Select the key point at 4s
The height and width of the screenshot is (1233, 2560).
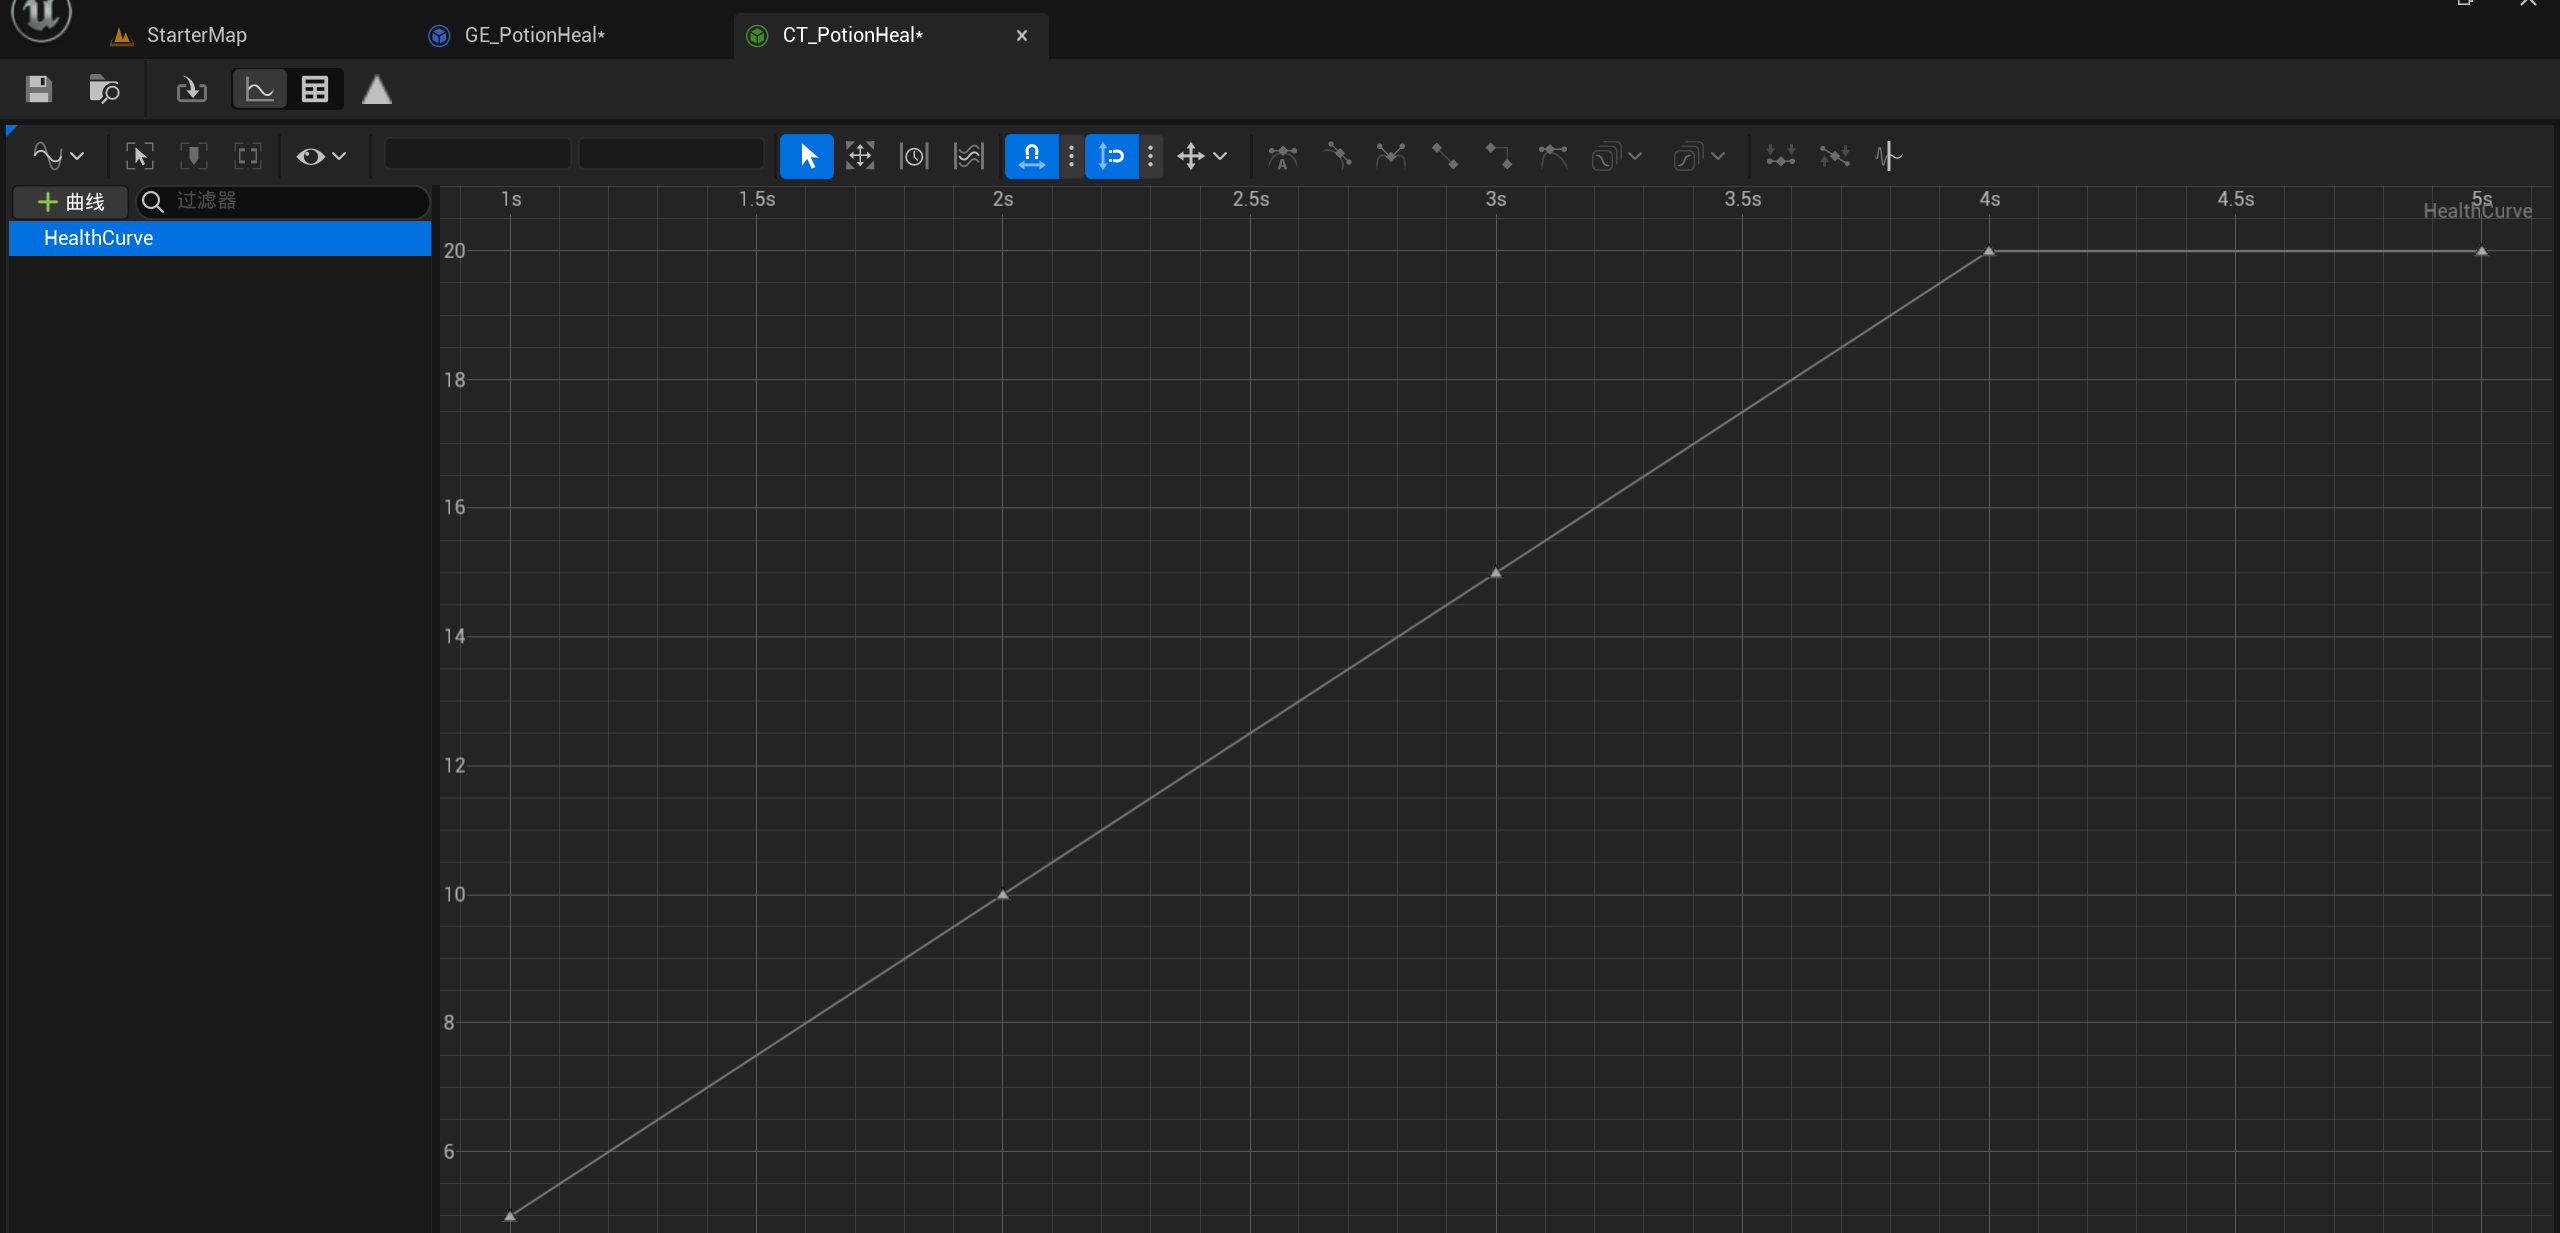[1989, 251]
